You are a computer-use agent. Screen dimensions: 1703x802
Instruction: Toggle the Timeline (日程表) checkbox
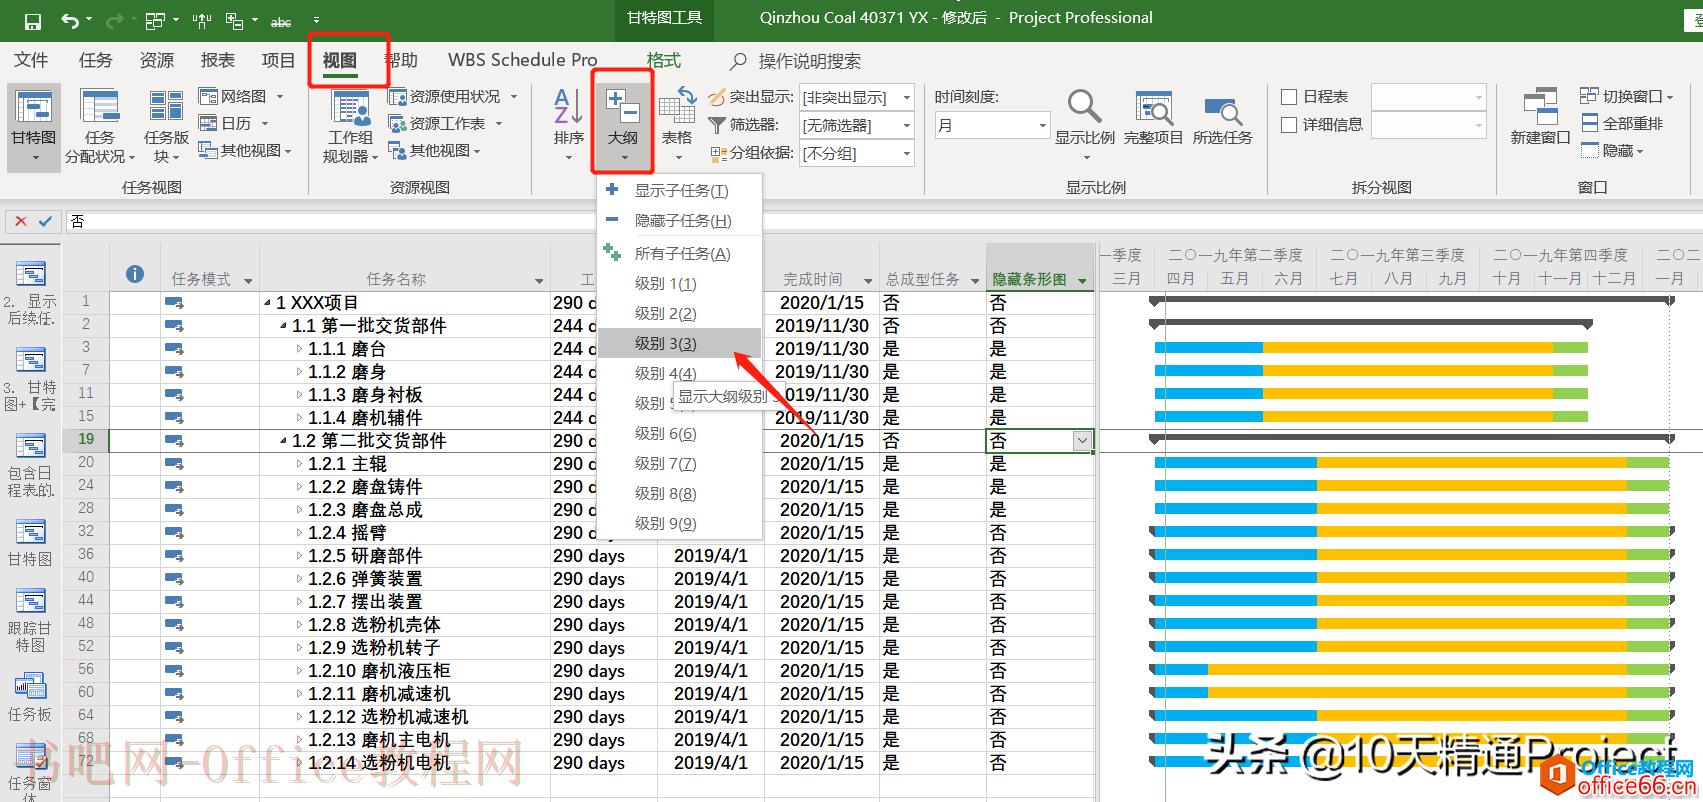pos(1289,97)
